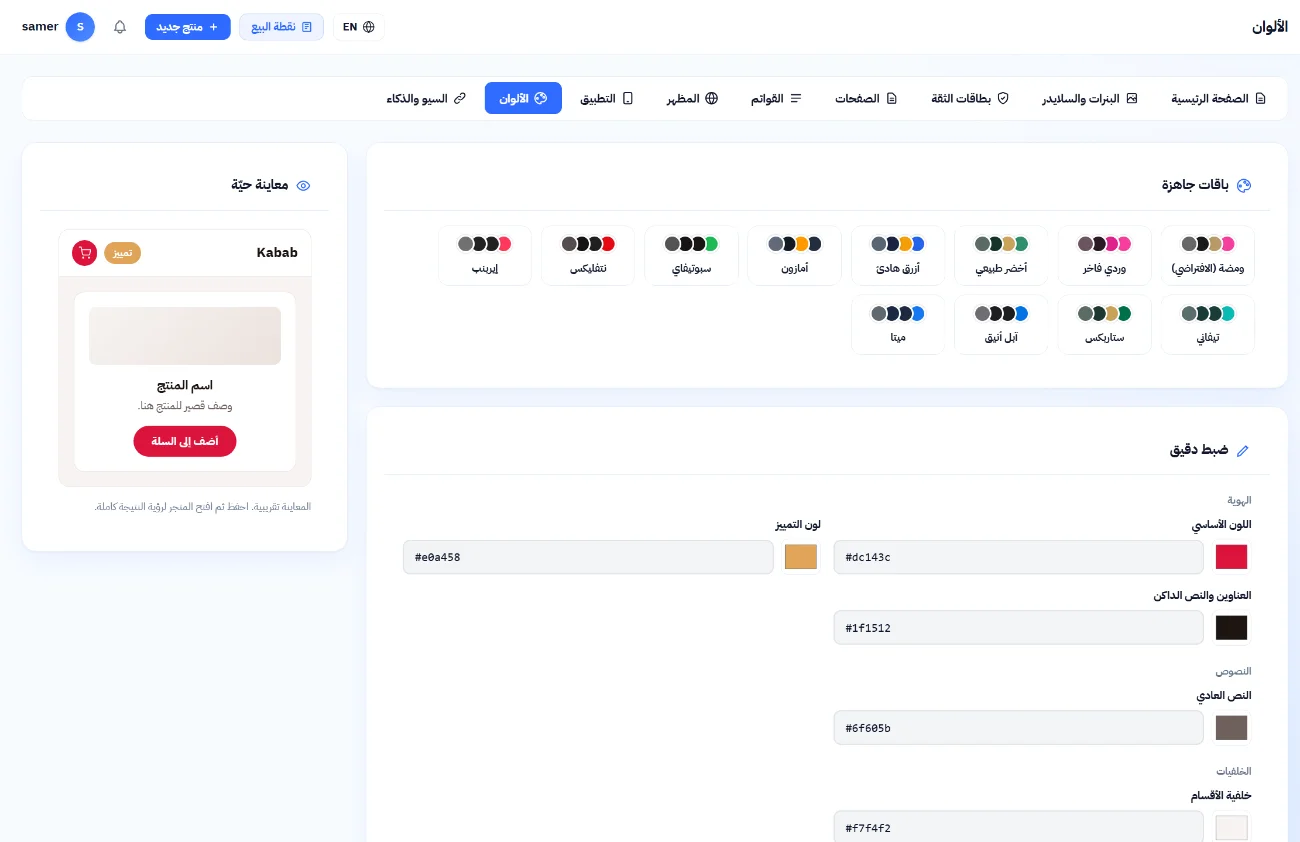1300x842 pixels.
Task: Select the active الألوان tab
Action: (523, 99)
